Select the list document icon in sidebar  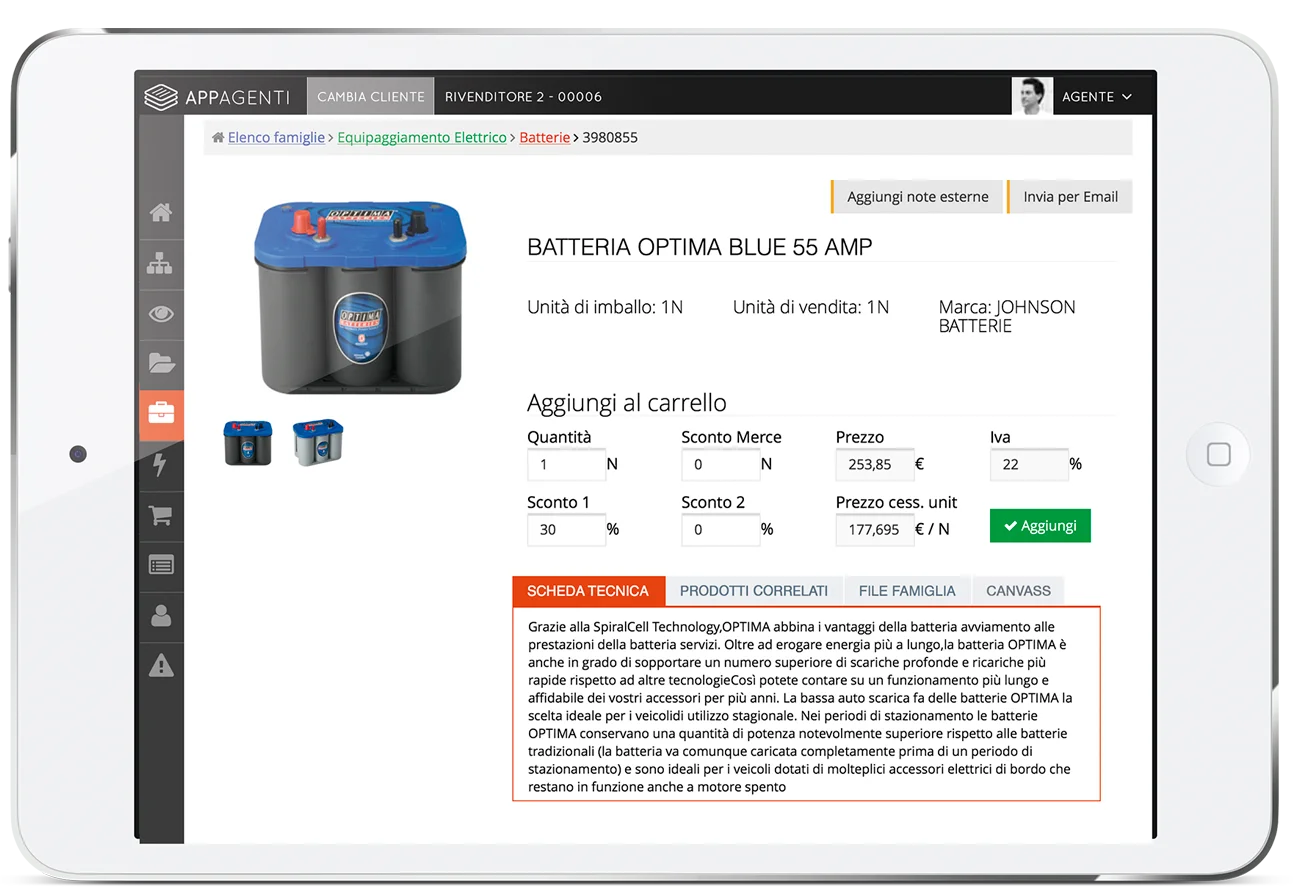point(161,565)
